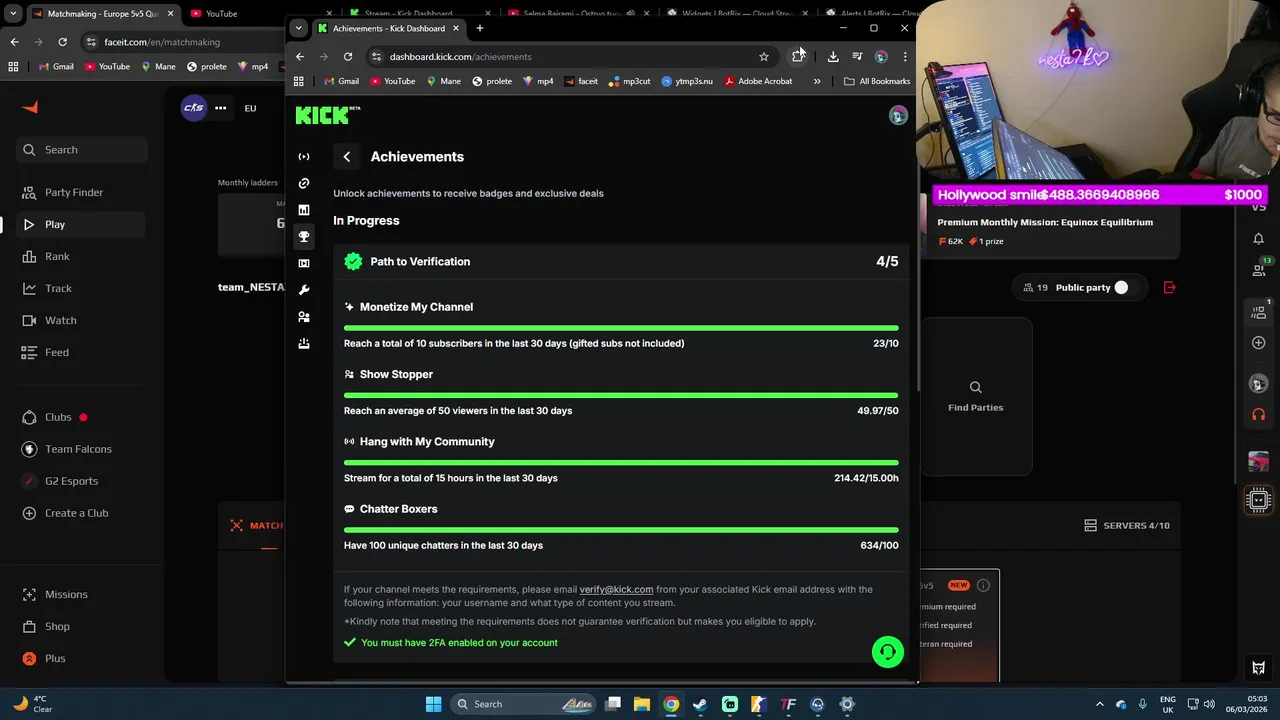Open Chrome tab search dropdown arrow
The width and height of the screenshot is (1280, 720).
tap(299, 28)
